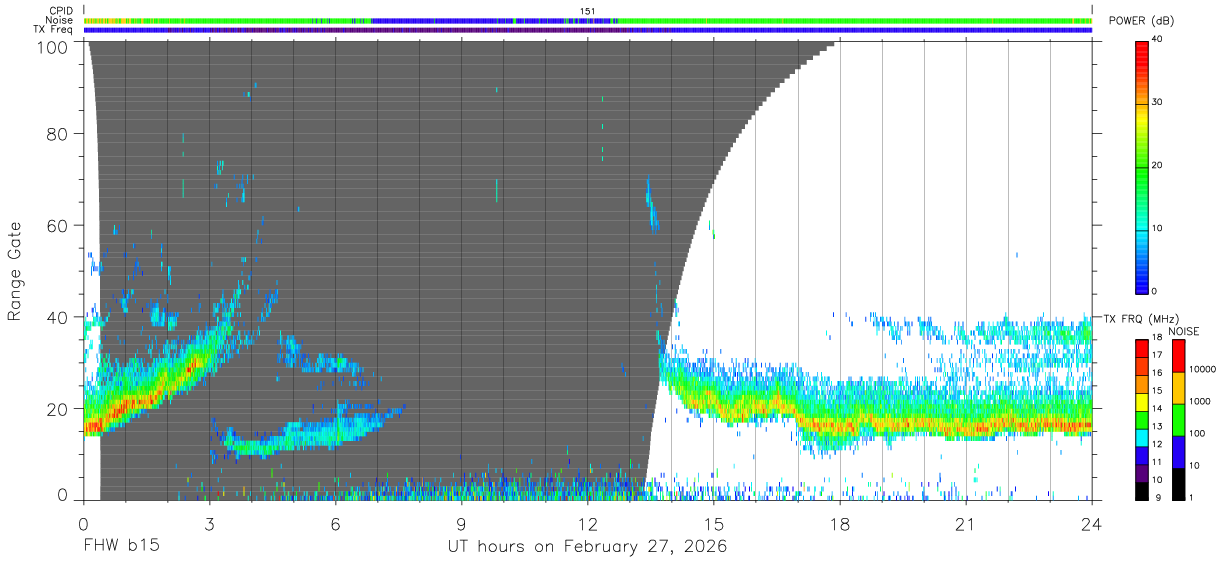Screen dimensions: 1228x567
Task: Click the NOISE colorbar
Action: click(1179, 419)
